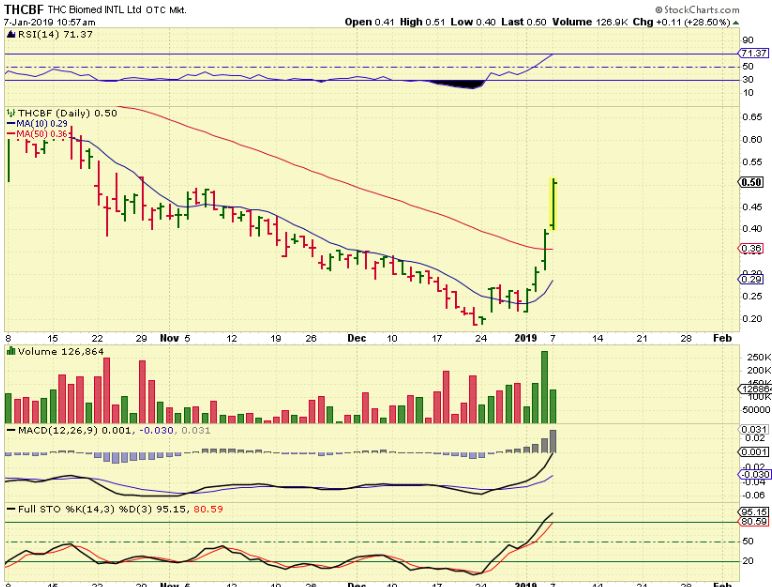This screenshot has width=772, height=587.
Task: Click the 'Chg +0.11 (+28.50%)' header value
Action: pos(681,22)
